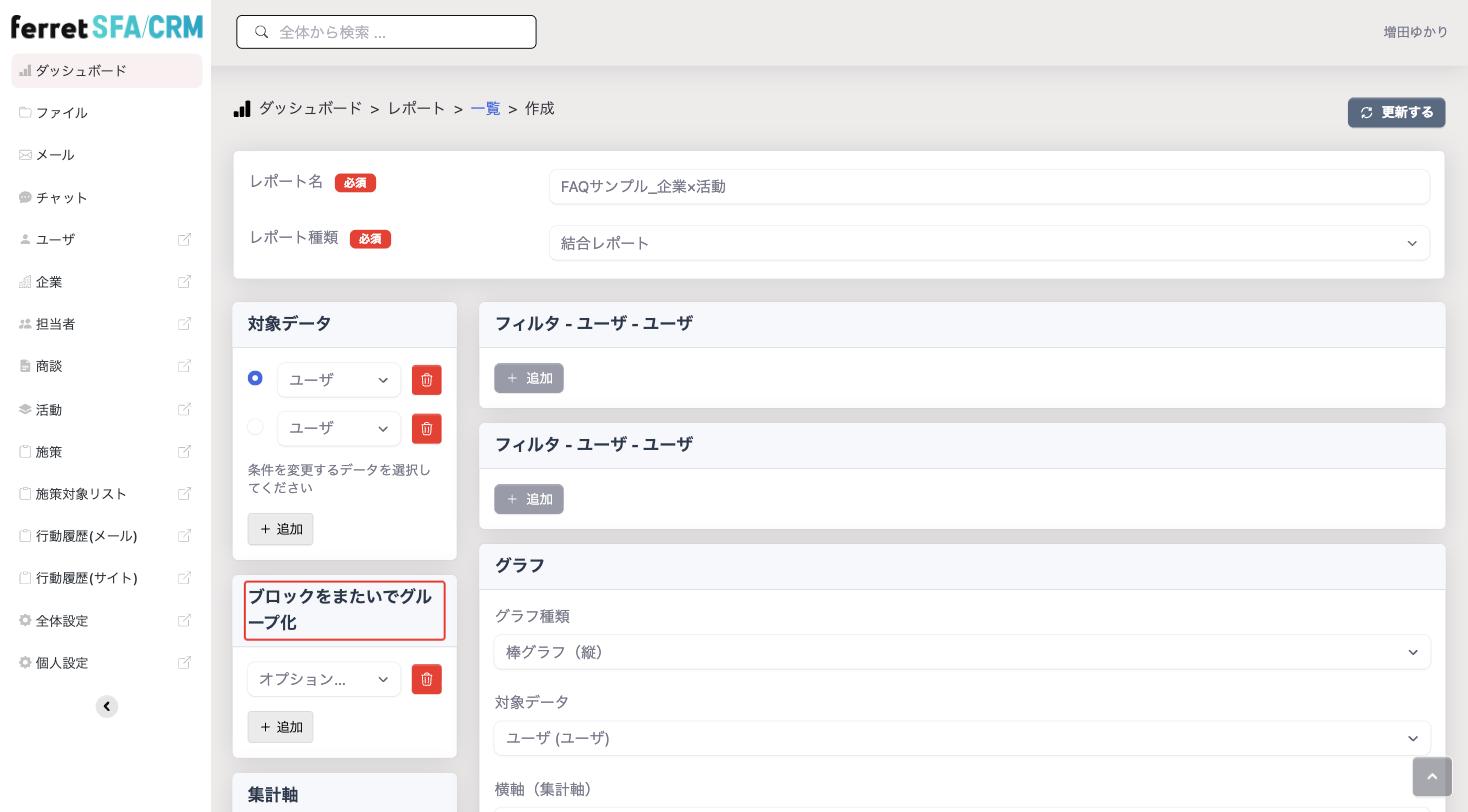The image size is (1468, 812).
Task: Open second ユーザ data dropdown
Action: pos(339,429)
